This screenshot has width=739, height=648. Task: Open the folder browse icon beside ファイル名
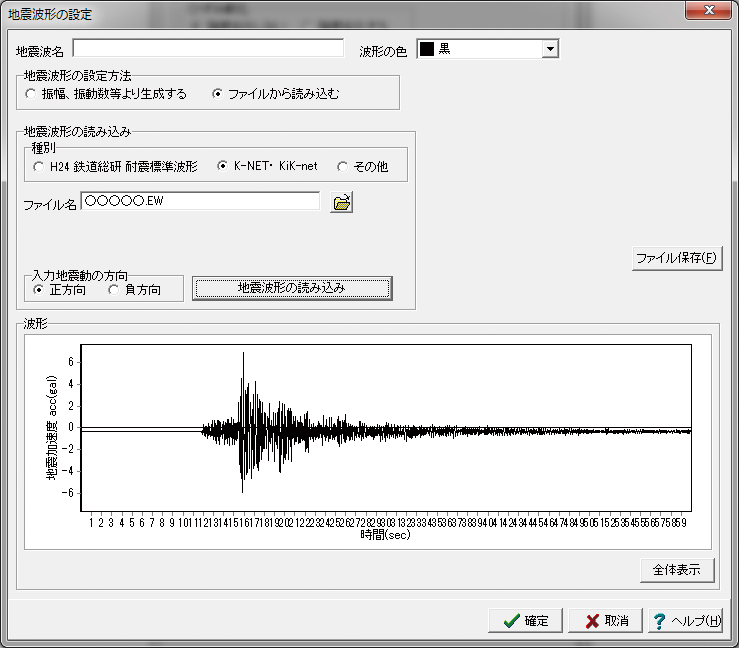pos(341,203)
